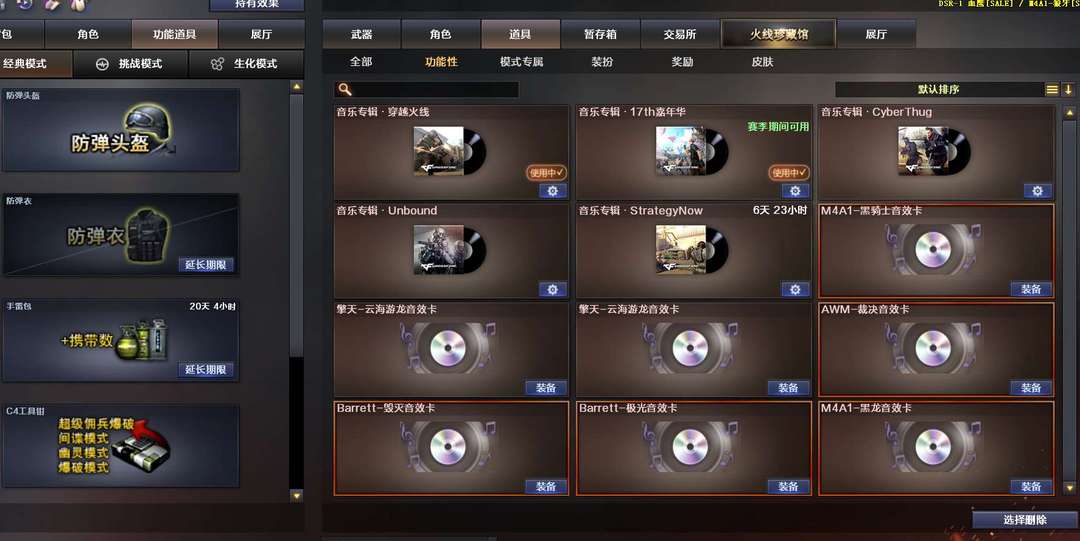Open settings gear for CyberThug music album
The width and height of the screenshot is (1080, 541).
[1037, 191]
